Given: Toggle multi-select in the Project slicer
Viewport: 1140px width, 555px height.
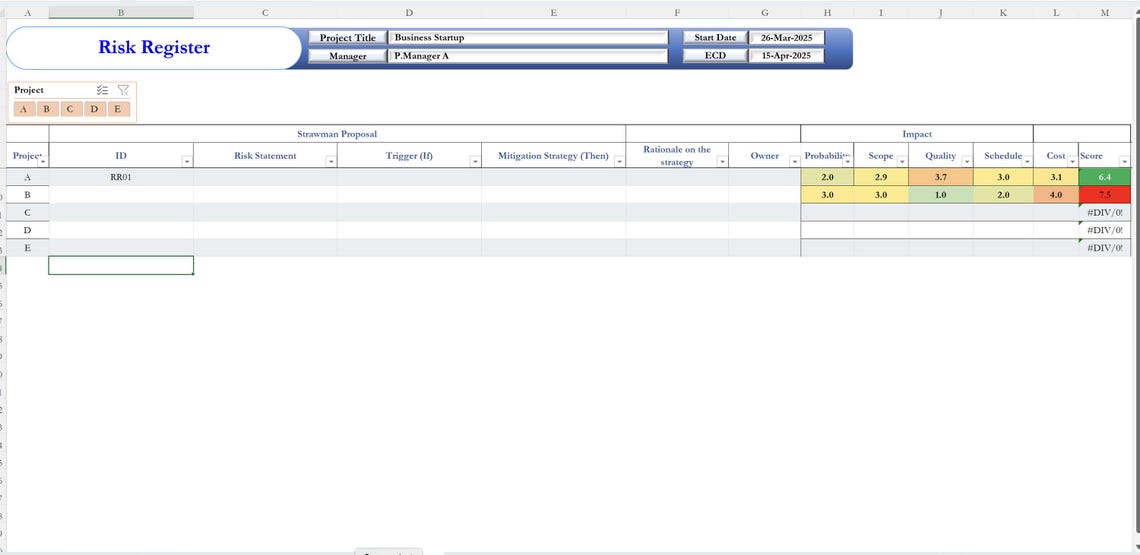Looking at the screenshot, I should pyautogui.click(x=103, y=90).
